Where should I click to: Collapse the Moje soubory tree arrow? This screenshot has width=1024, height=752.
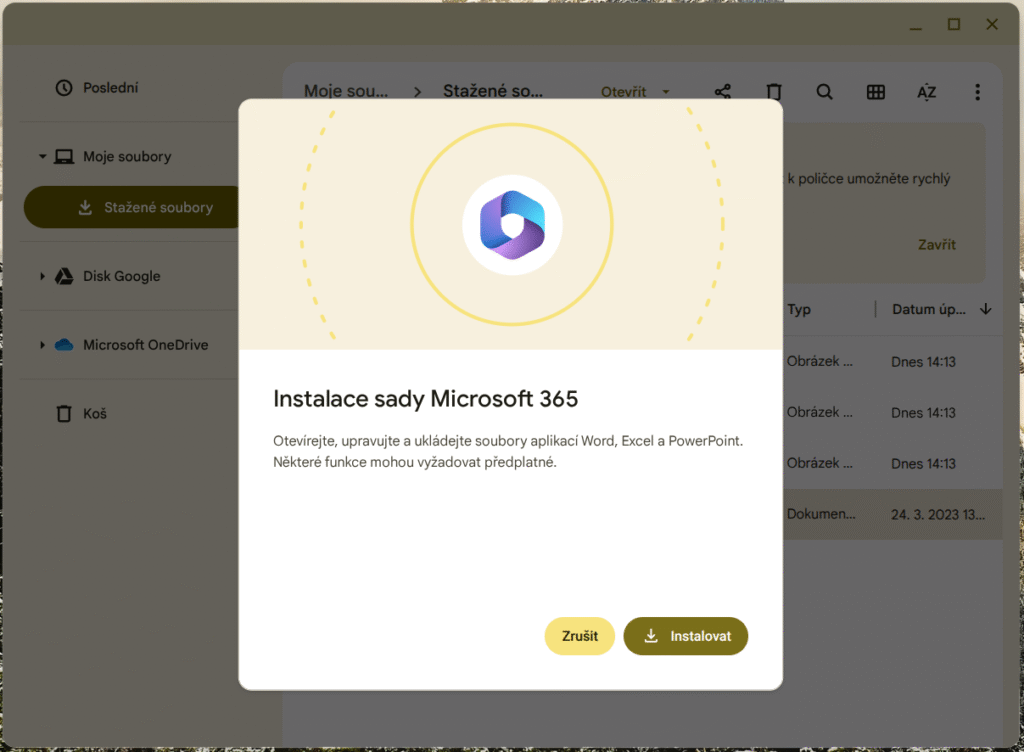[43, 157]
